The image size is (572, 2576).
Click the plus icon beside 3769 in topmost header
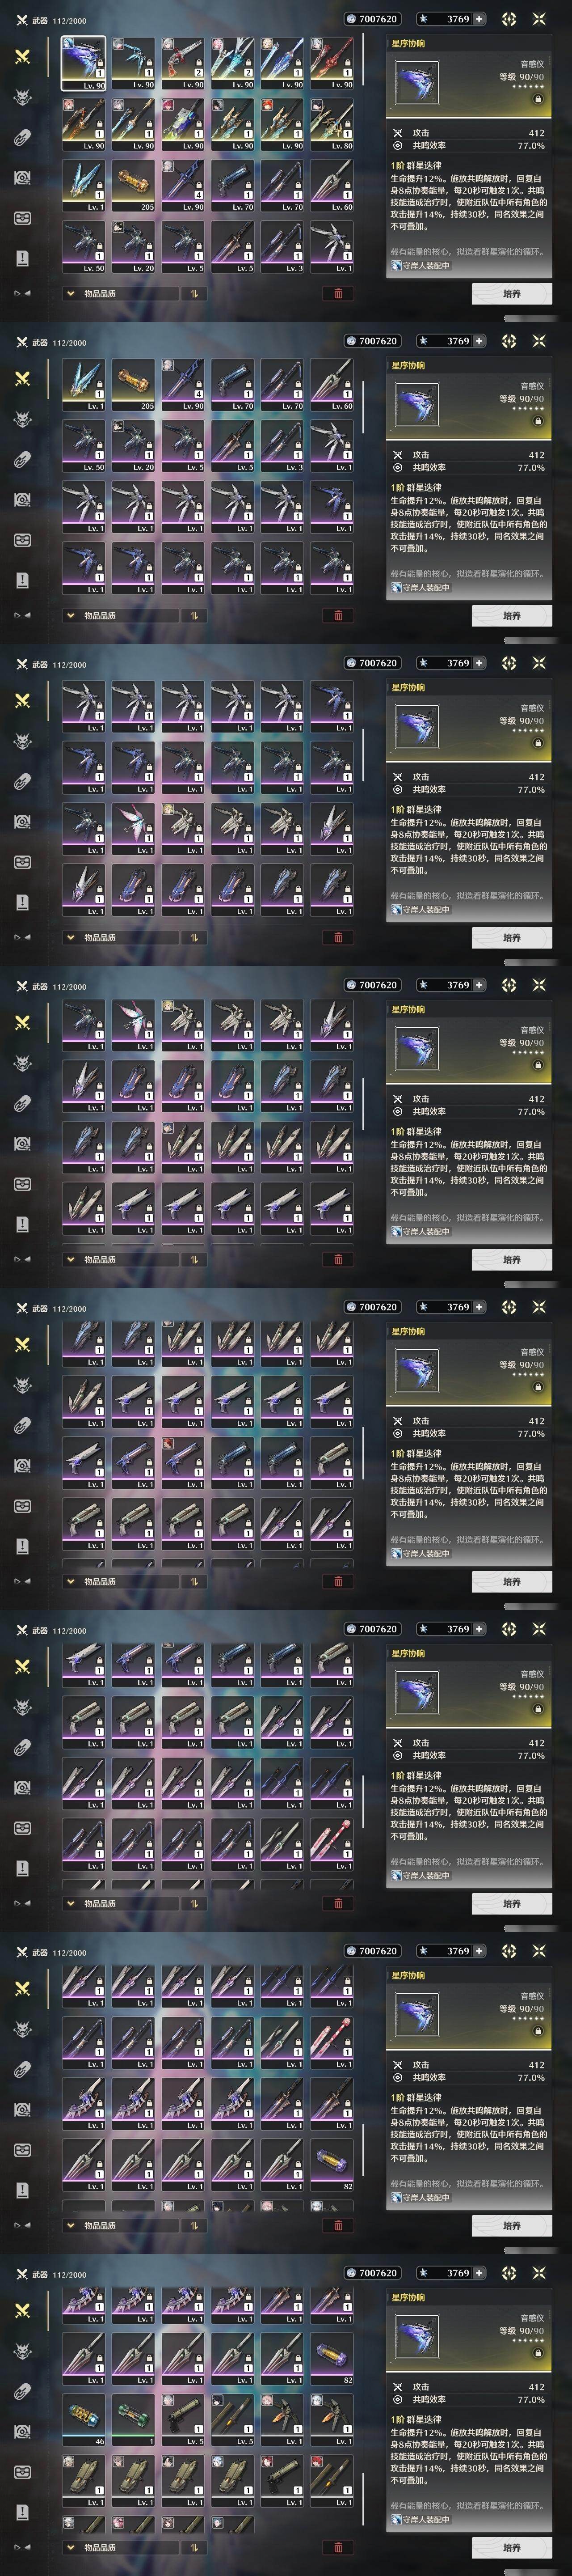pyautogui.click(x=479, y=19)
